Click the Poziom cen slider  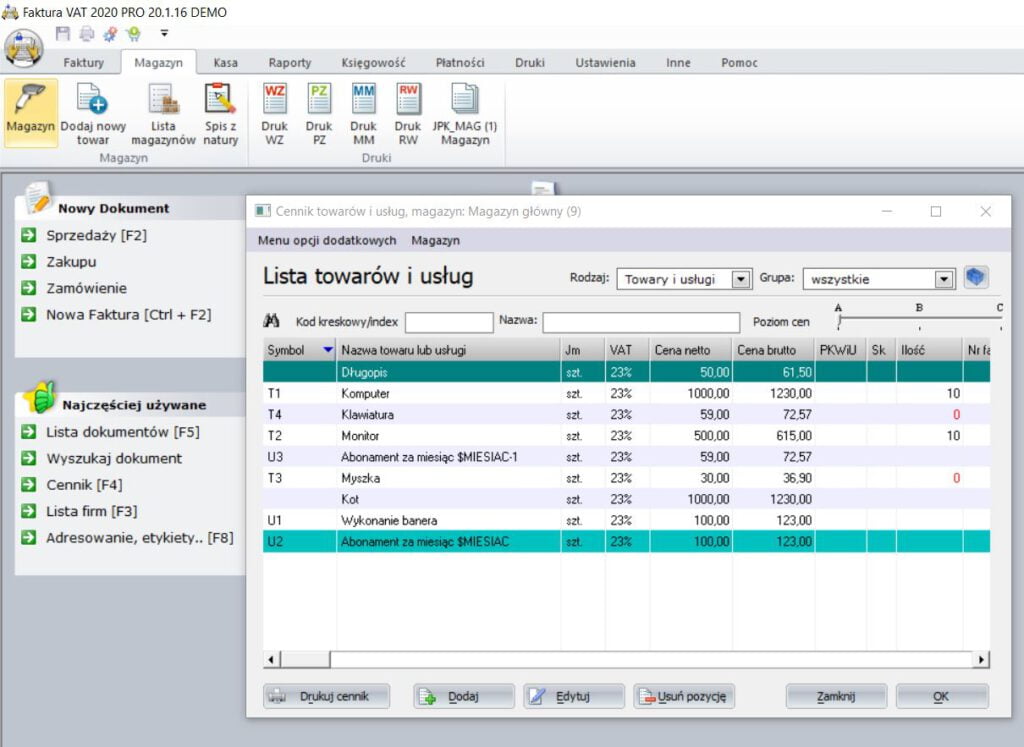918,321
